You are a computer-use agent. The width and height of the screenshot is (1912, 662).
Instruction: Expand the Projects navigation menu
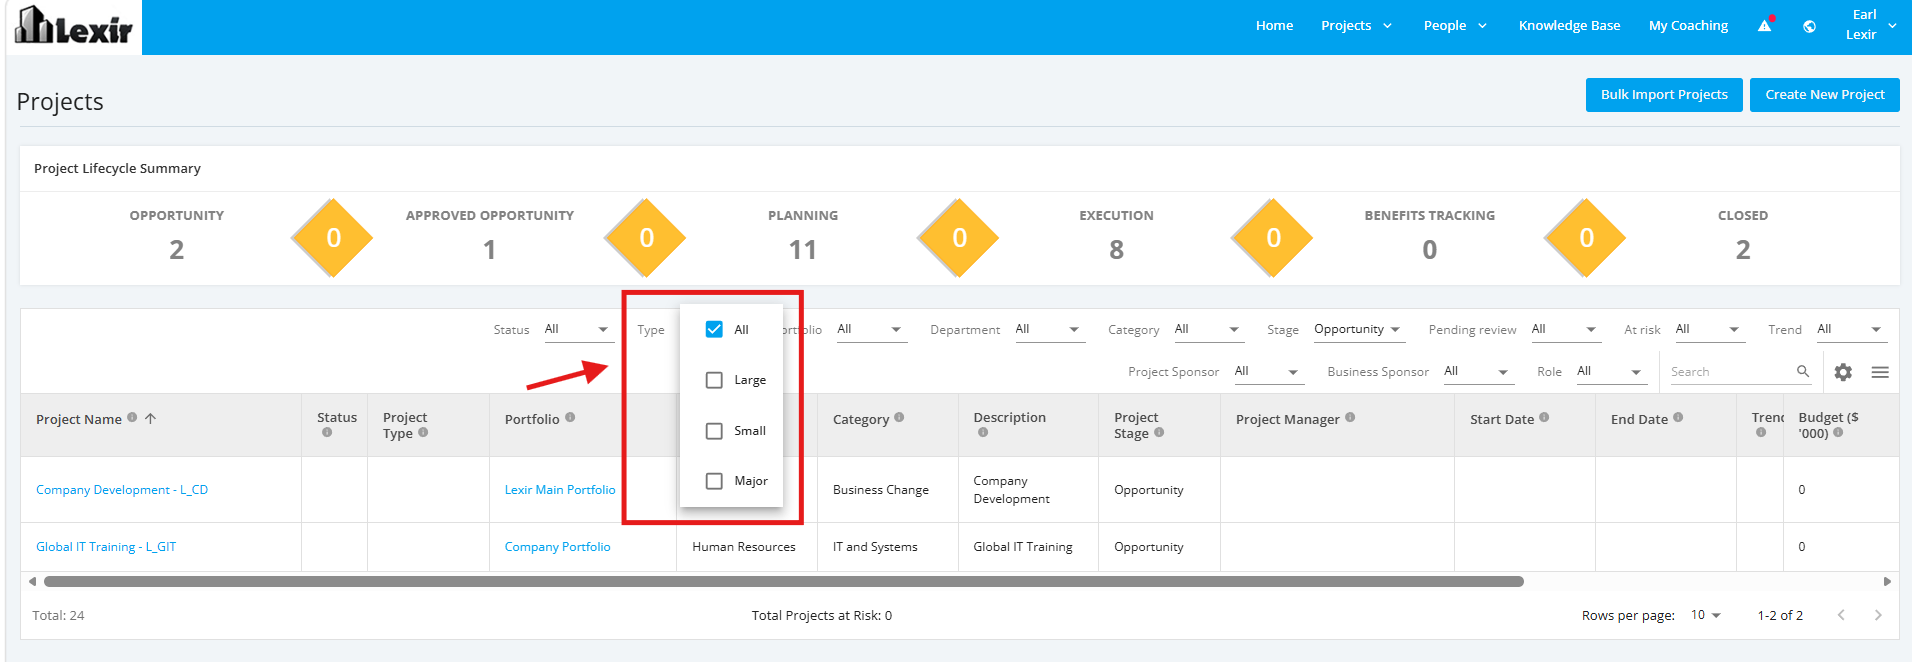(1356, 26)
